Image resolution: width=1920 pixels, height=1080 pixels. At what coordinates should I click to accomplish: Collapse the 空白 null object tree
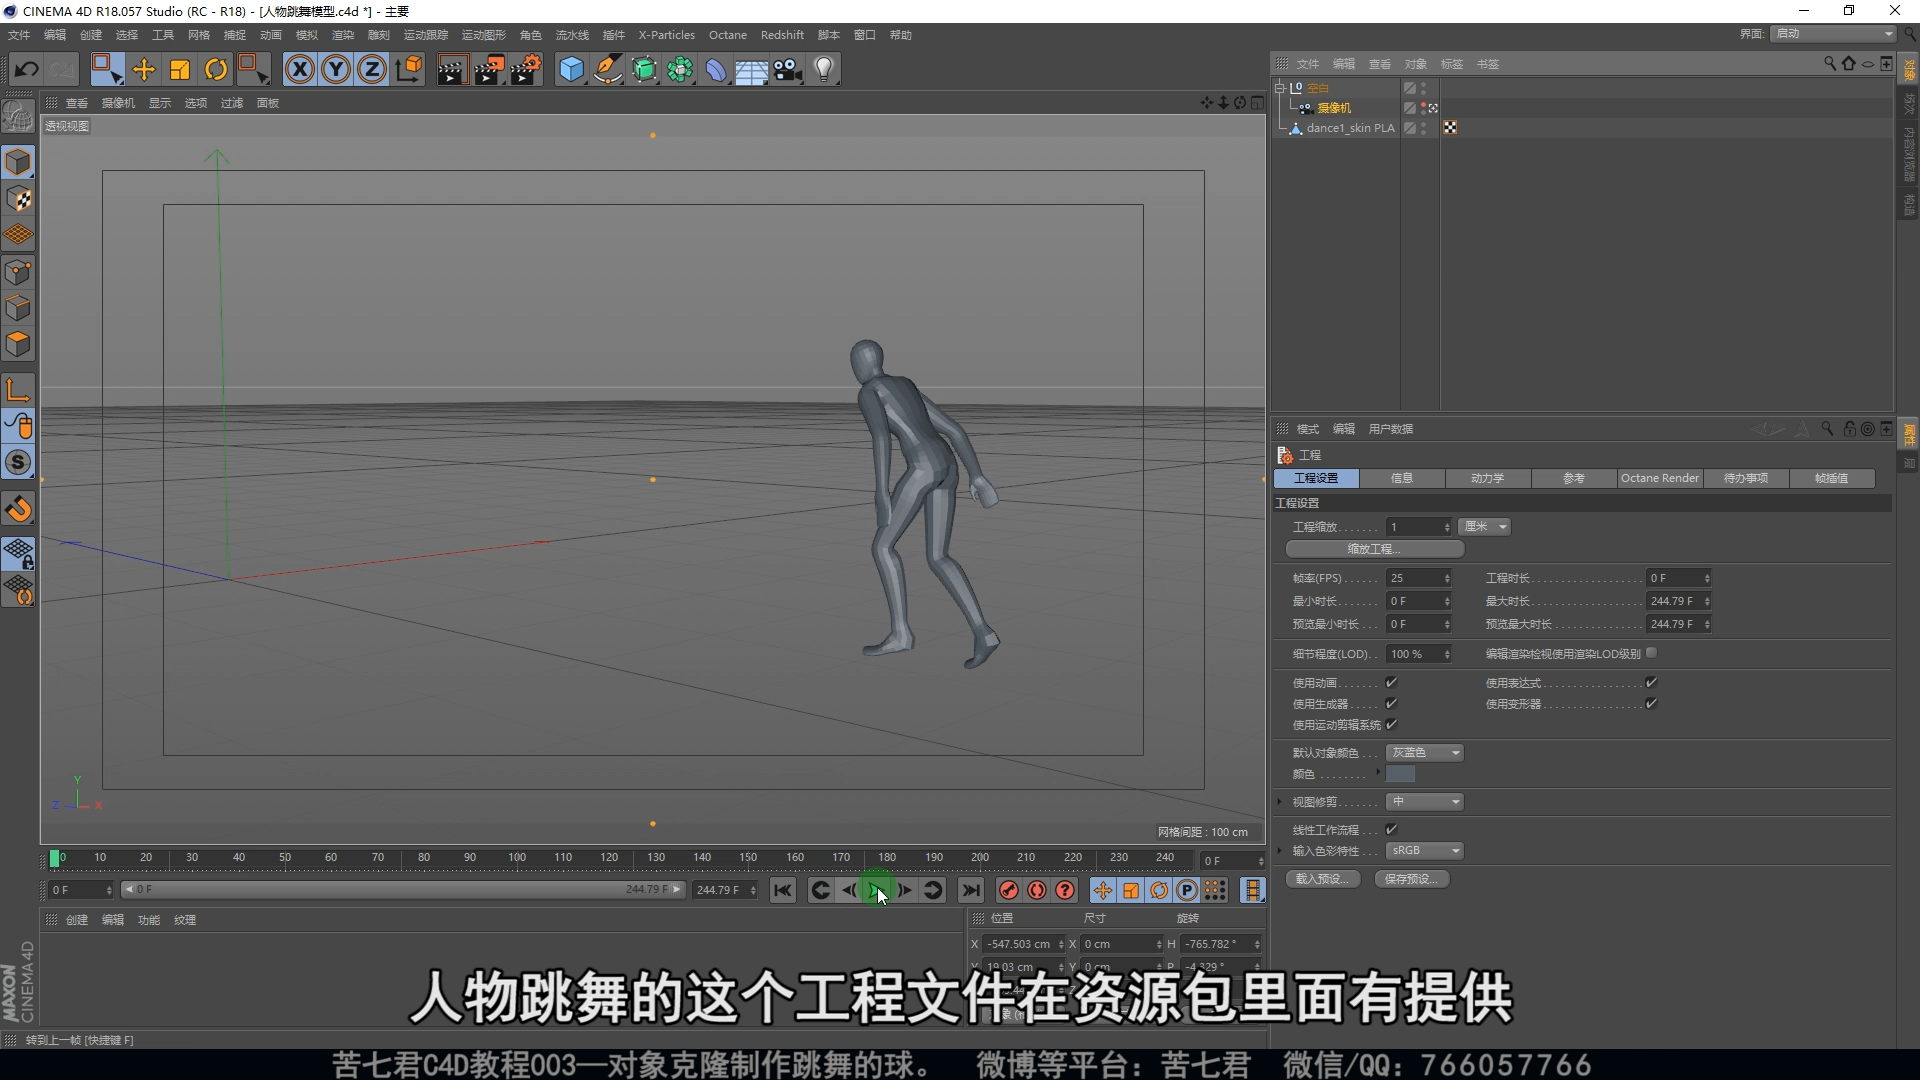coord(1280,88)
